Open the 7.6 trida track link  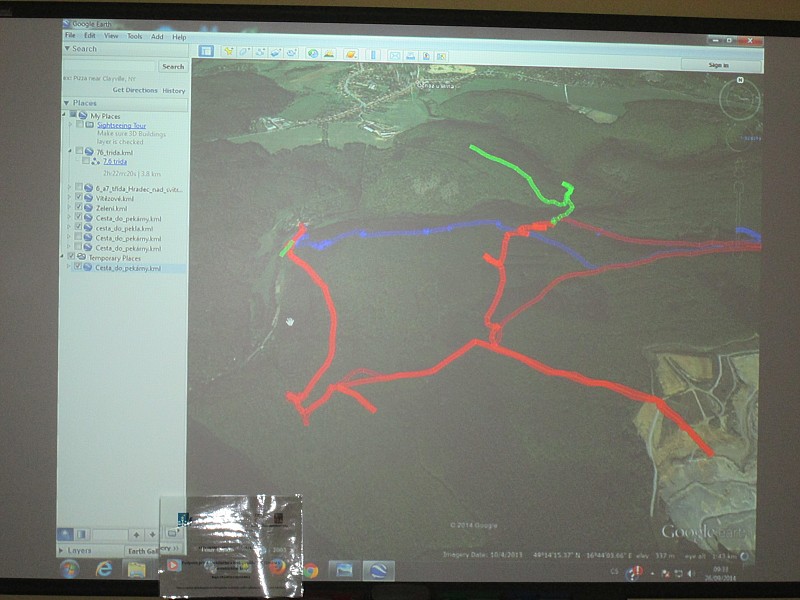coord(115,161)
